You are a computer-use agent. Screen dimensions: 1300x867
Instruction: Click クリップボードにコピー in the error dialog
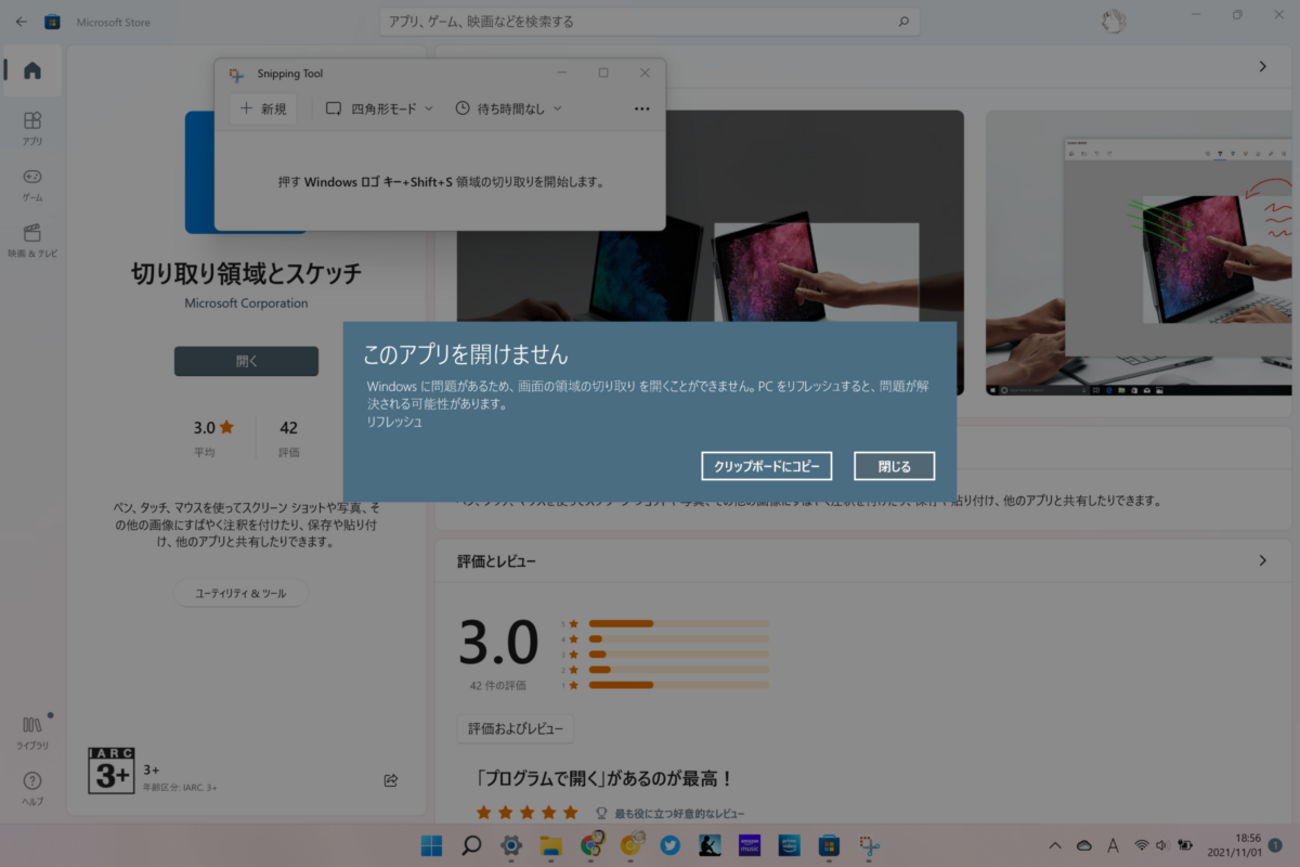[x=766, y=466]
